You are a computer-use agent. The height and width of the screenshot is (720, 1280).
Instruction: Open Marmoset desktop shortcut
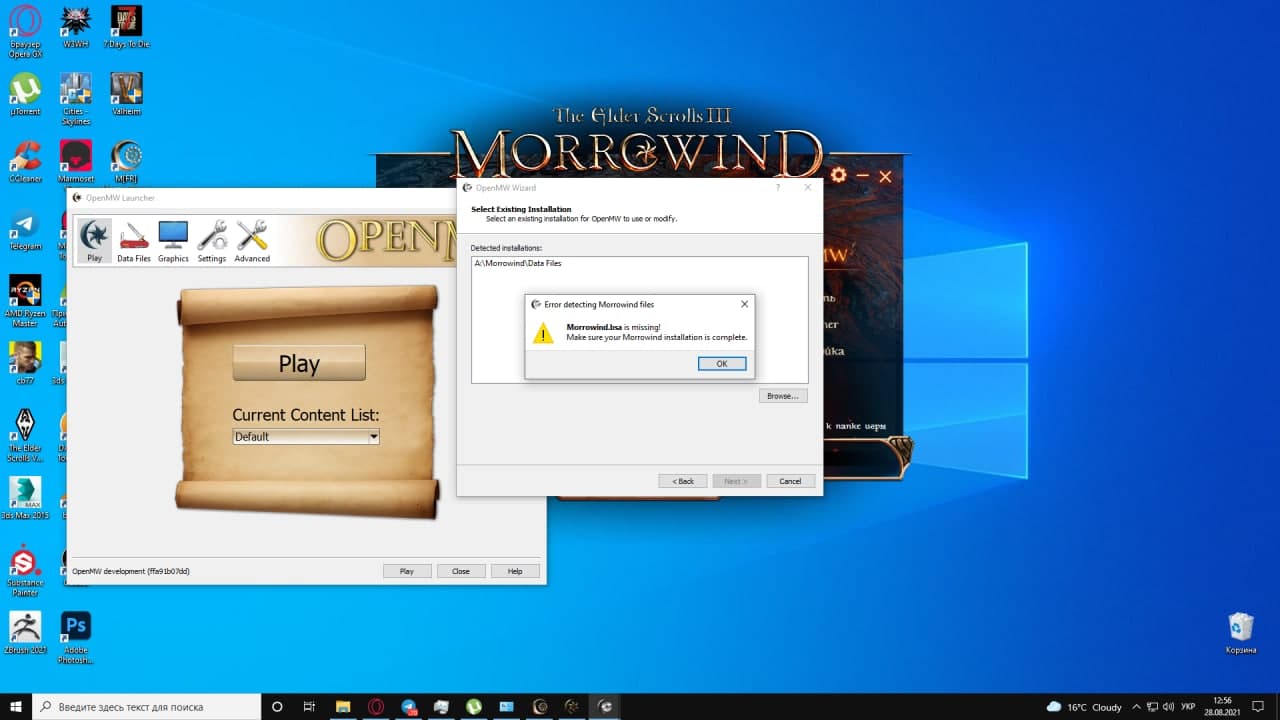pos(76,161)
